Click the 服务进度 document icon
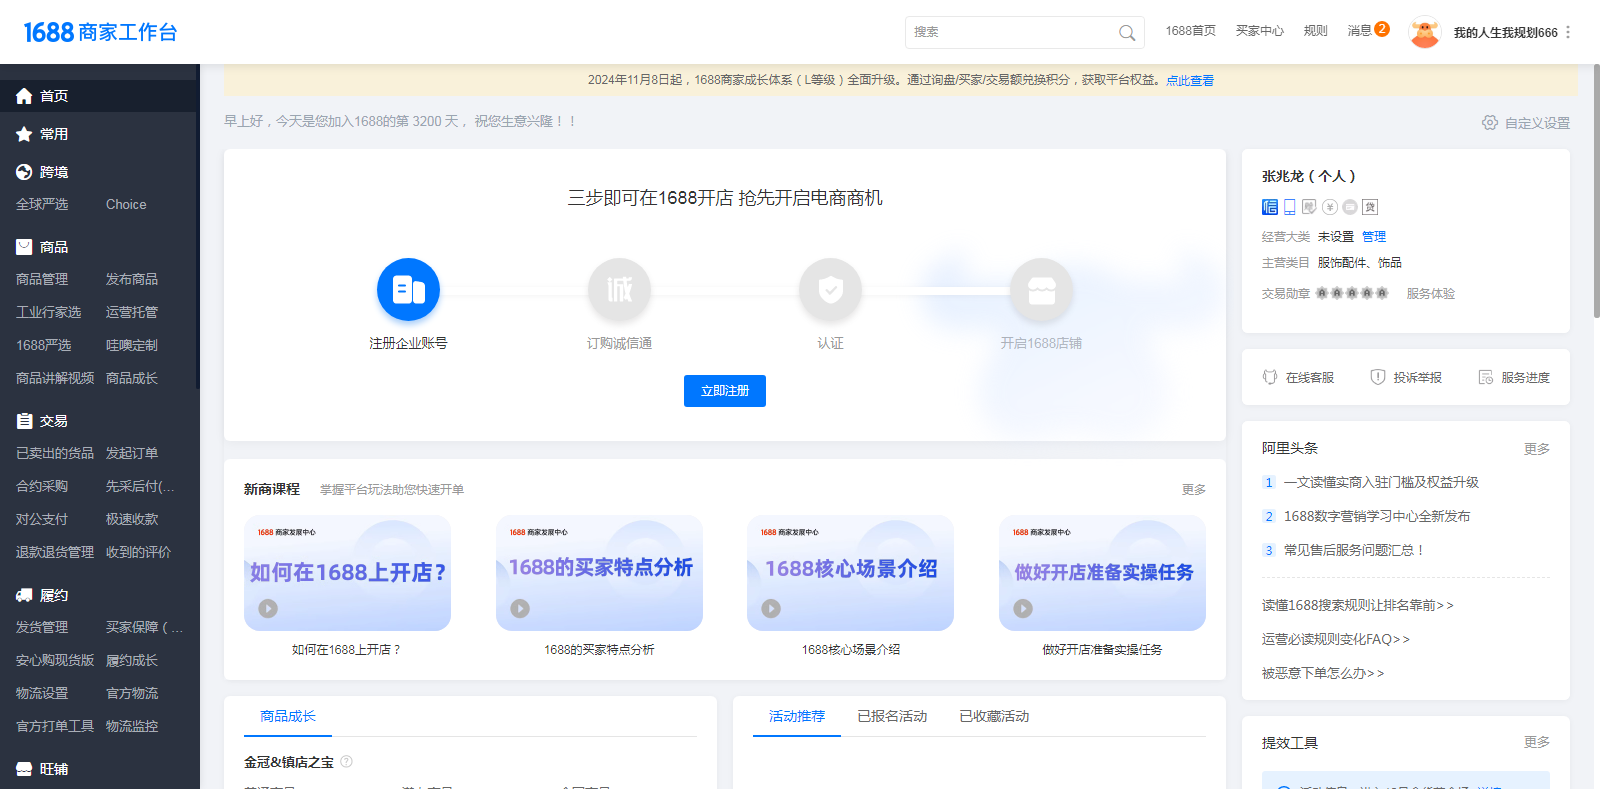This screenshot has width=1600, height=789. pyautogui.click(x=1486, y=377)
